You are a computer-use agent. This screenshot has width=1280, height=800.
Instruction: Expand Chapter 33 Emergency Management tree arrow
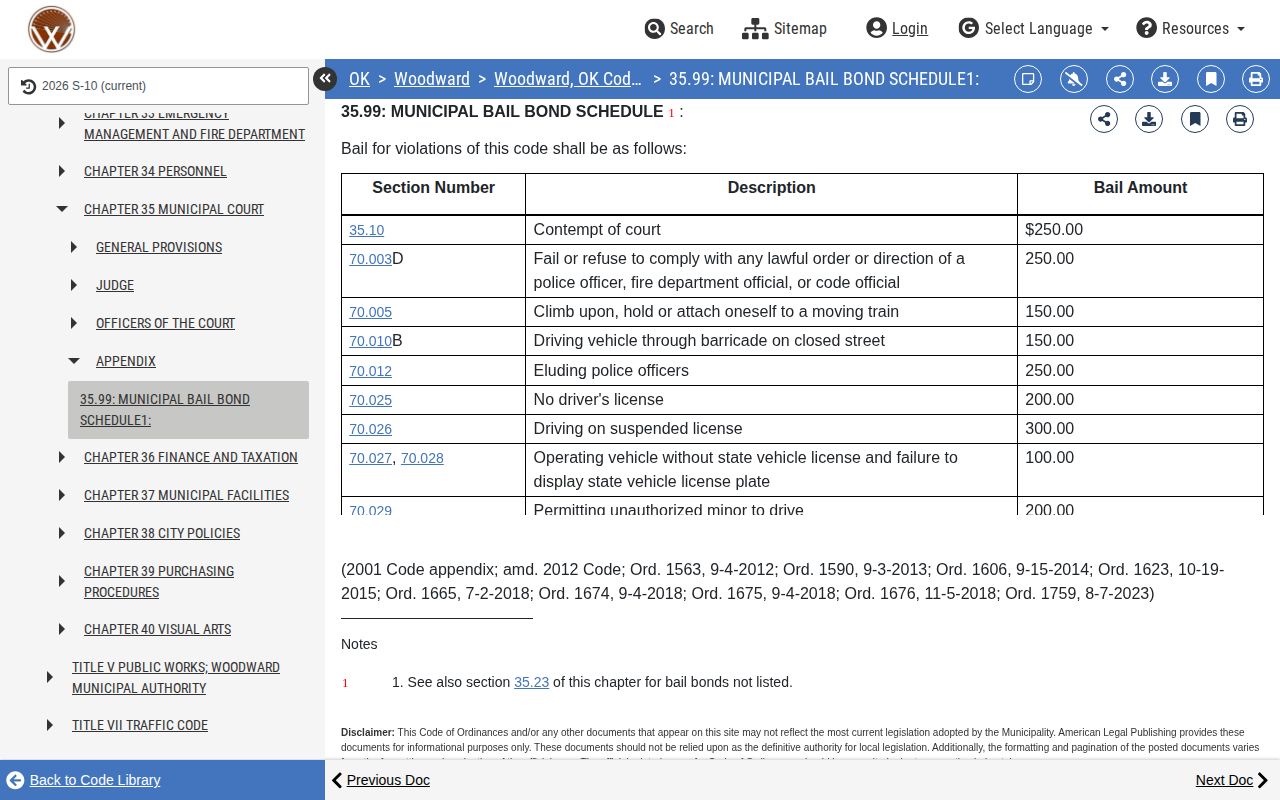pyautogui.click(x=62, y=123)
